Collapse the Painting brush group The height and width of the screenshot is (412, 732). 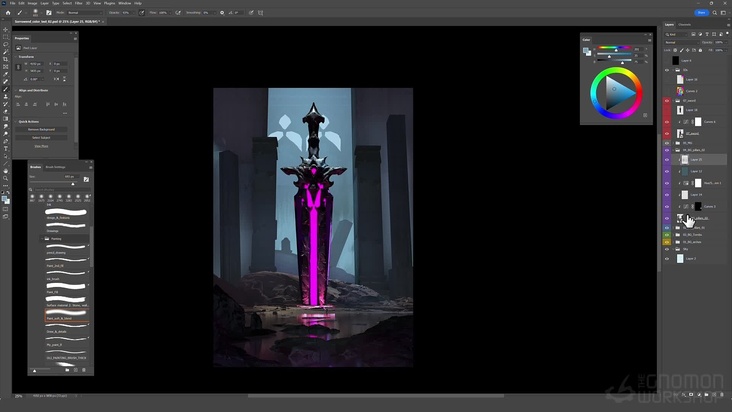point(42,238)
